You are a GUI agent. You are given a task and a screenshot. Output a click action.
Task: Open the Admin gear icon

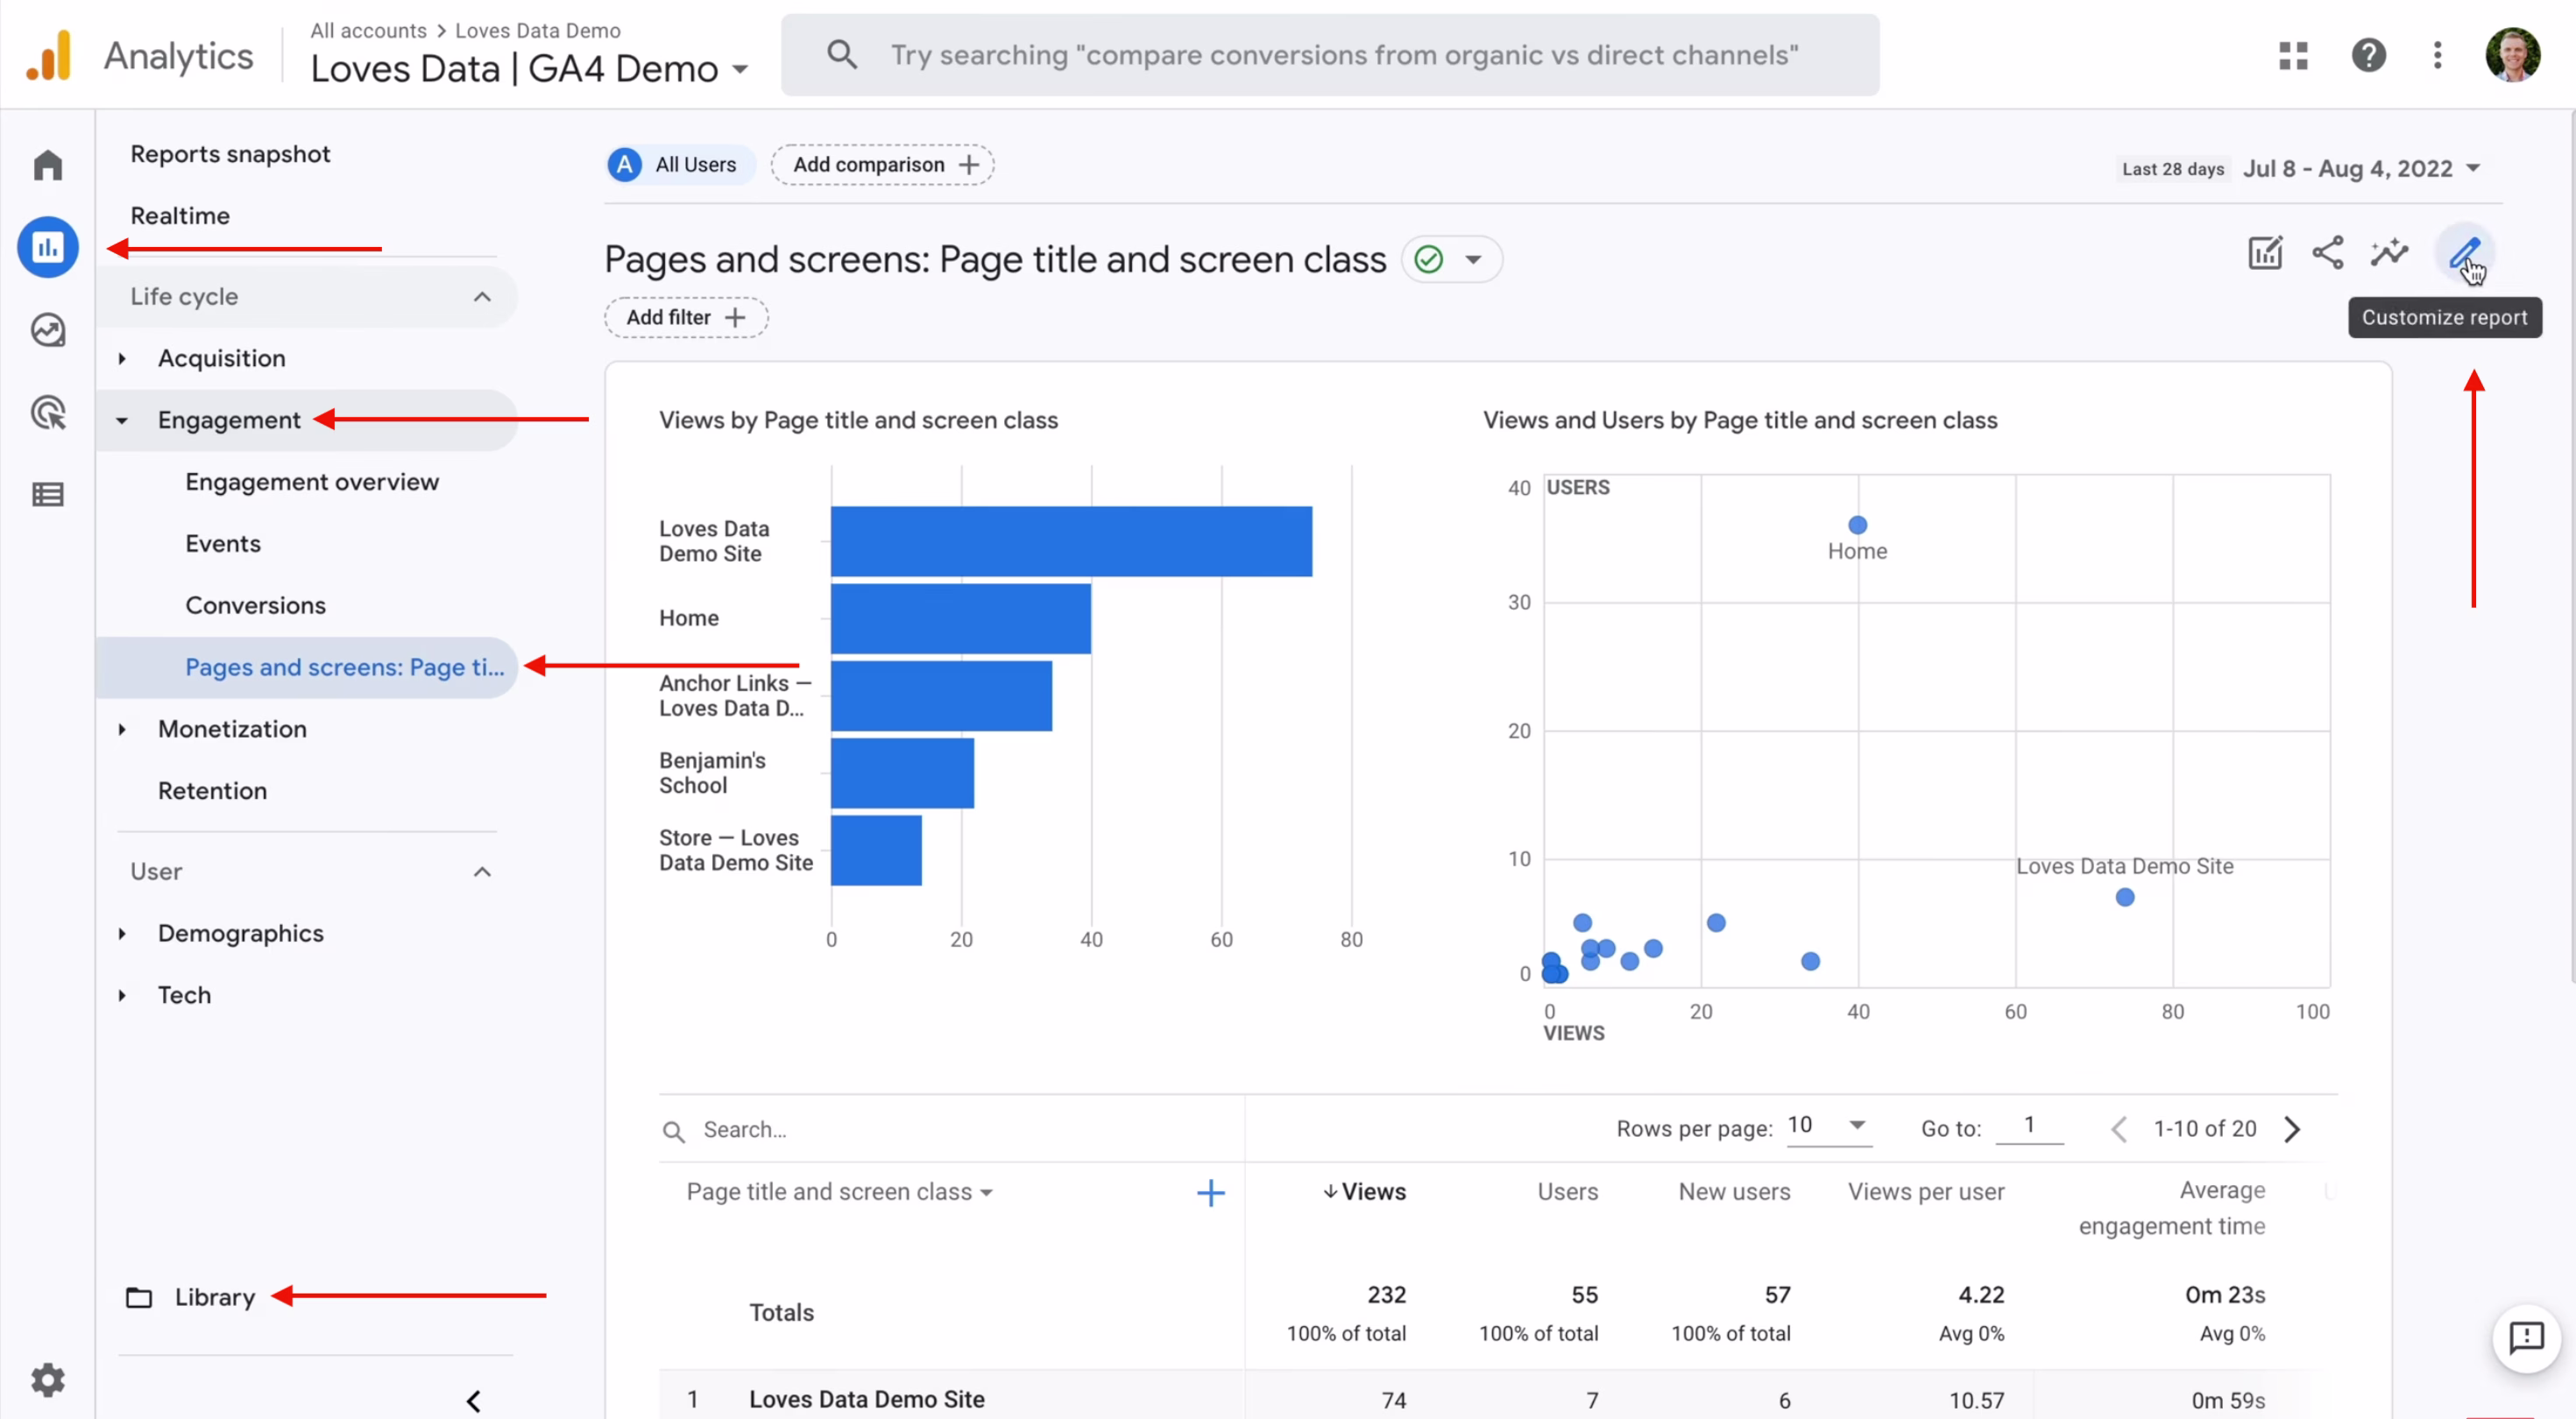[x=48, y=1380]
